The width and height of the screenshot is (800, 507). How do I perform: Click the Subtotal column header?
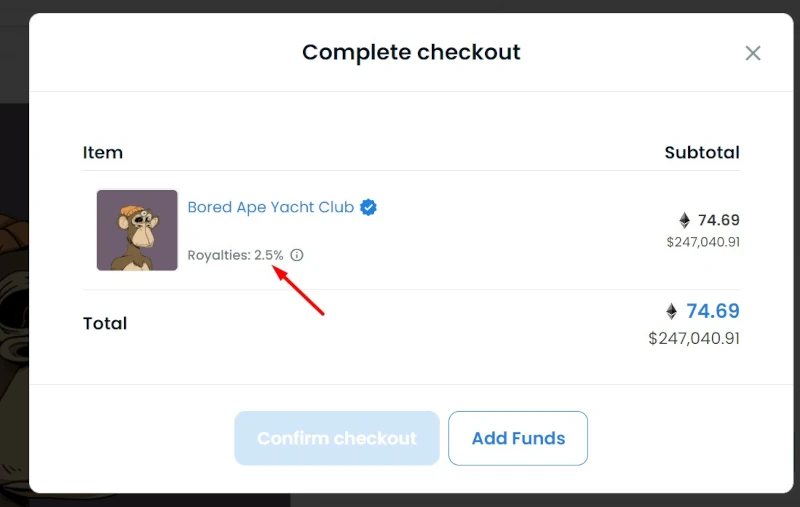pyautogui.click(x=702, y=153)
